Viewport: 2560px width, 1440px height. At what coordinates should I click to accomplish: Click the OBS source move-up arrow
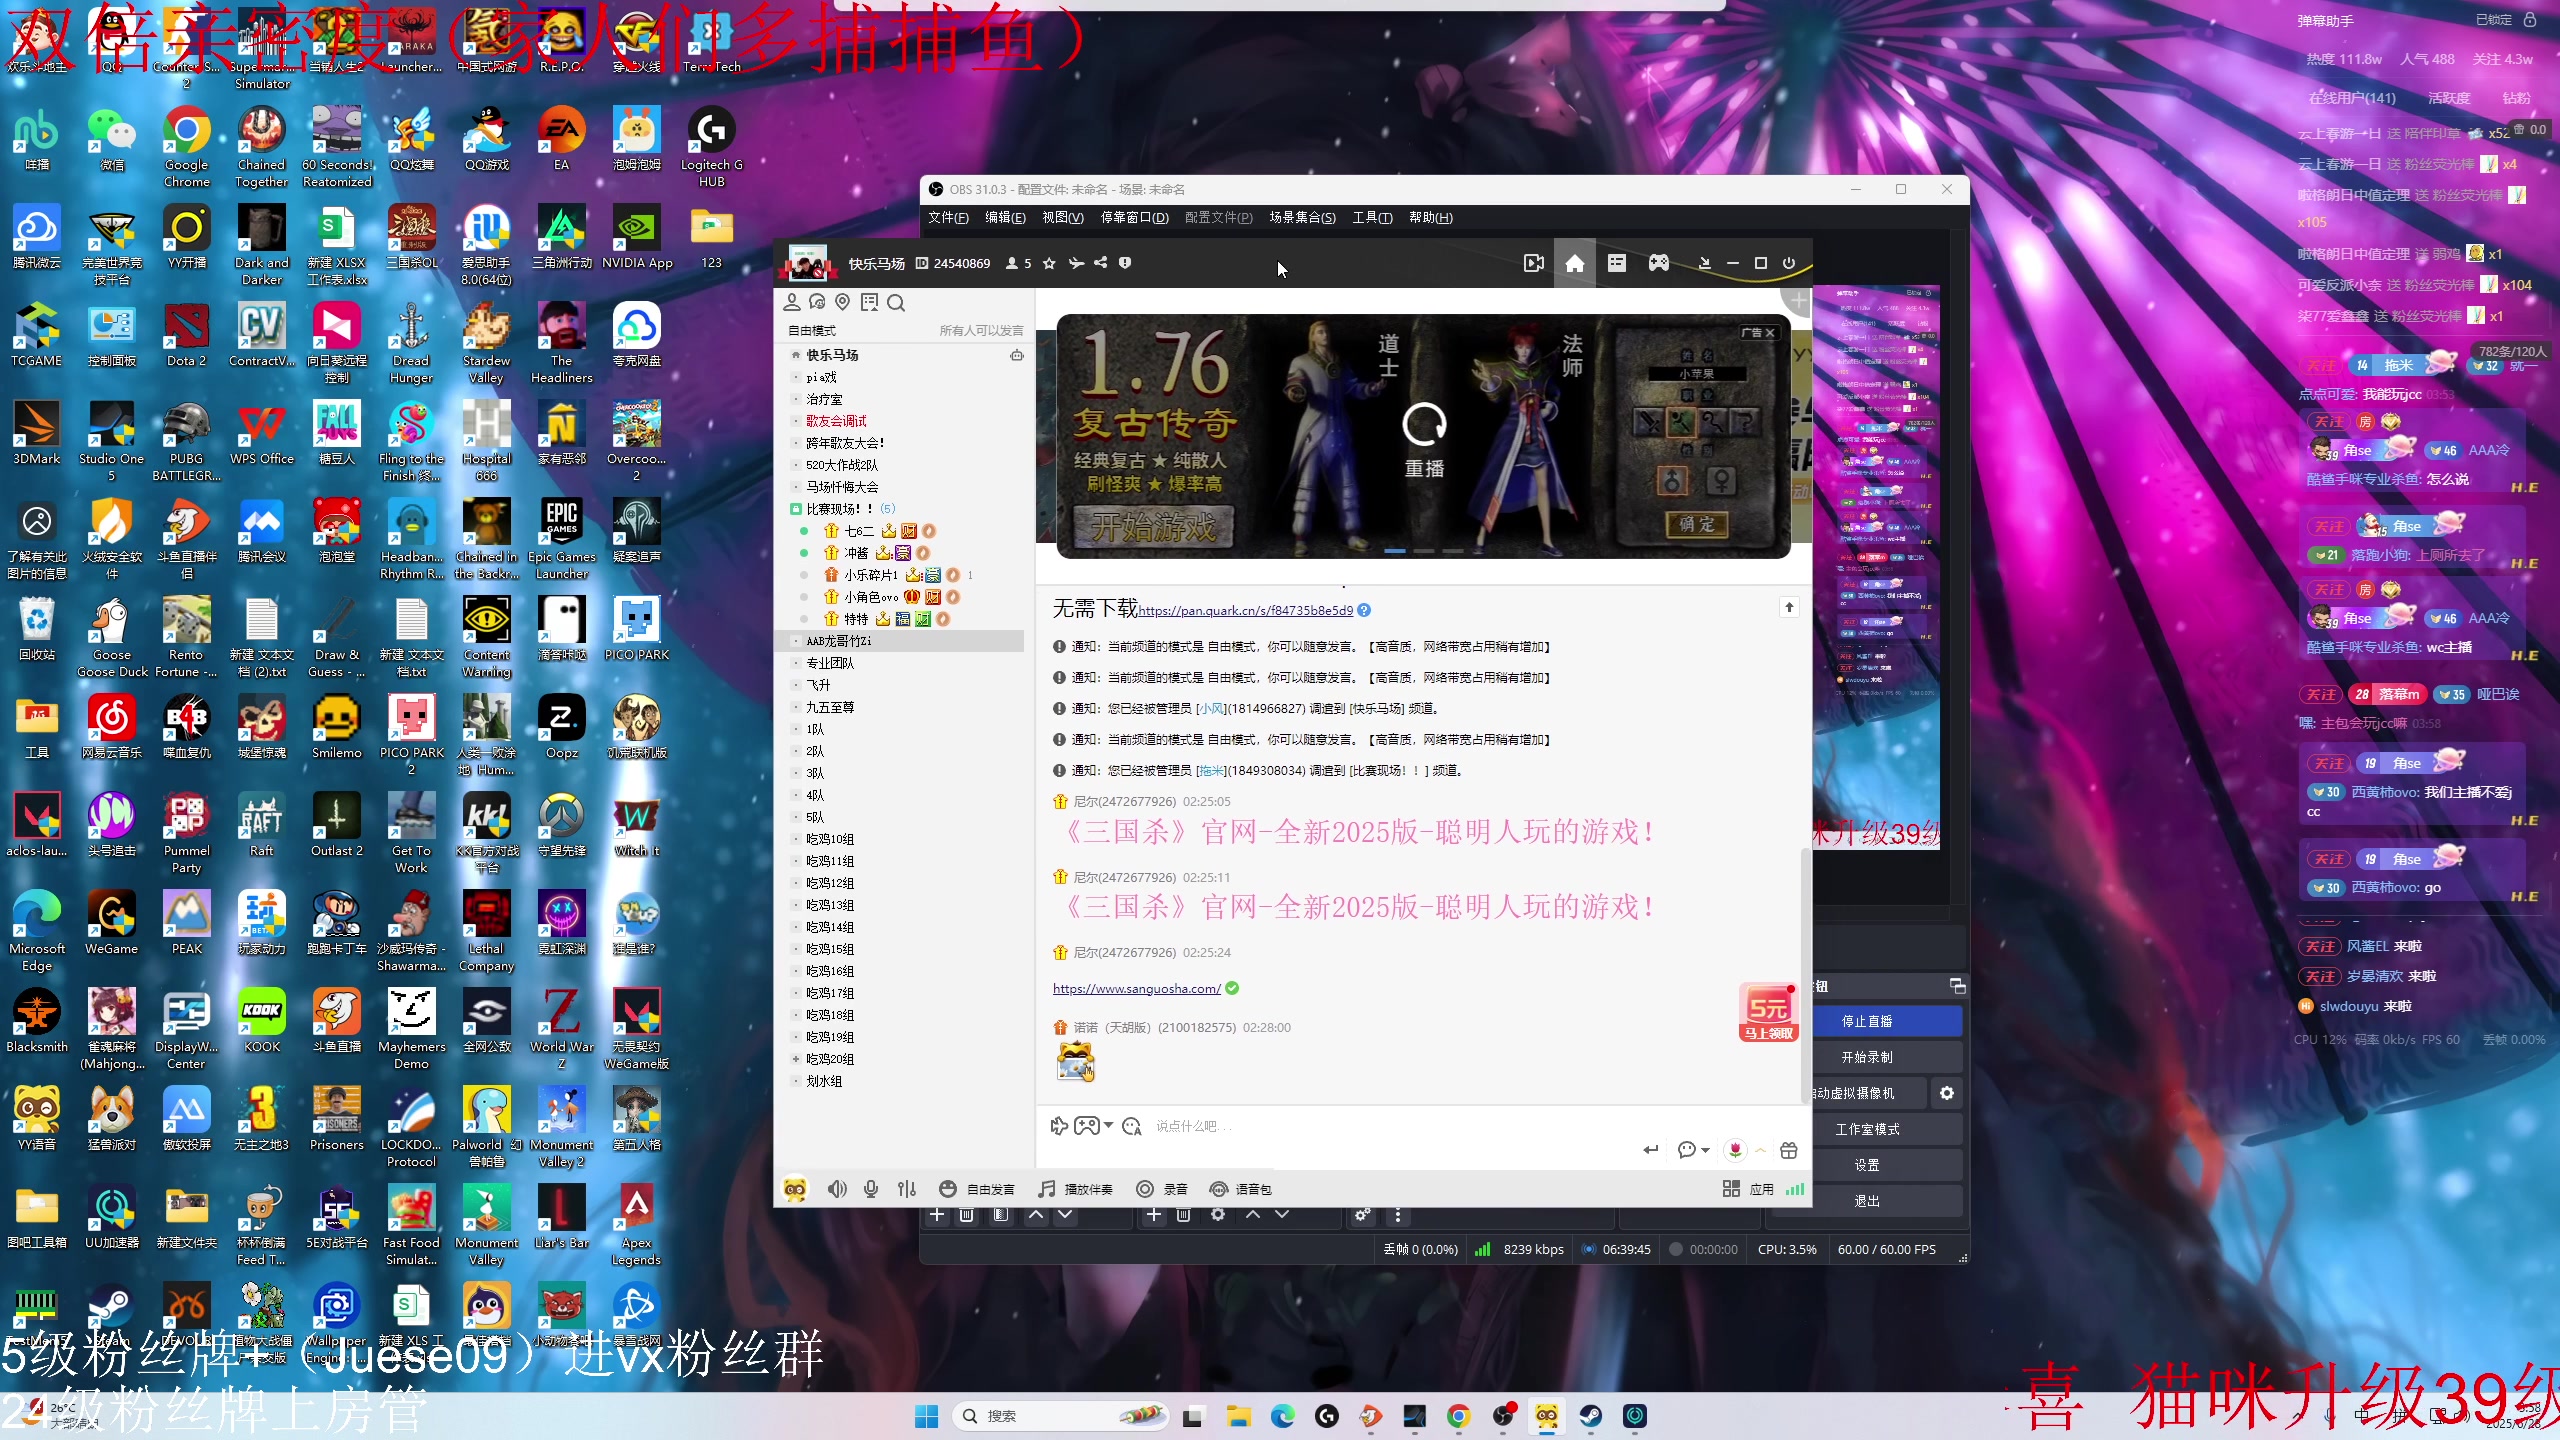click(1253, 1215)
